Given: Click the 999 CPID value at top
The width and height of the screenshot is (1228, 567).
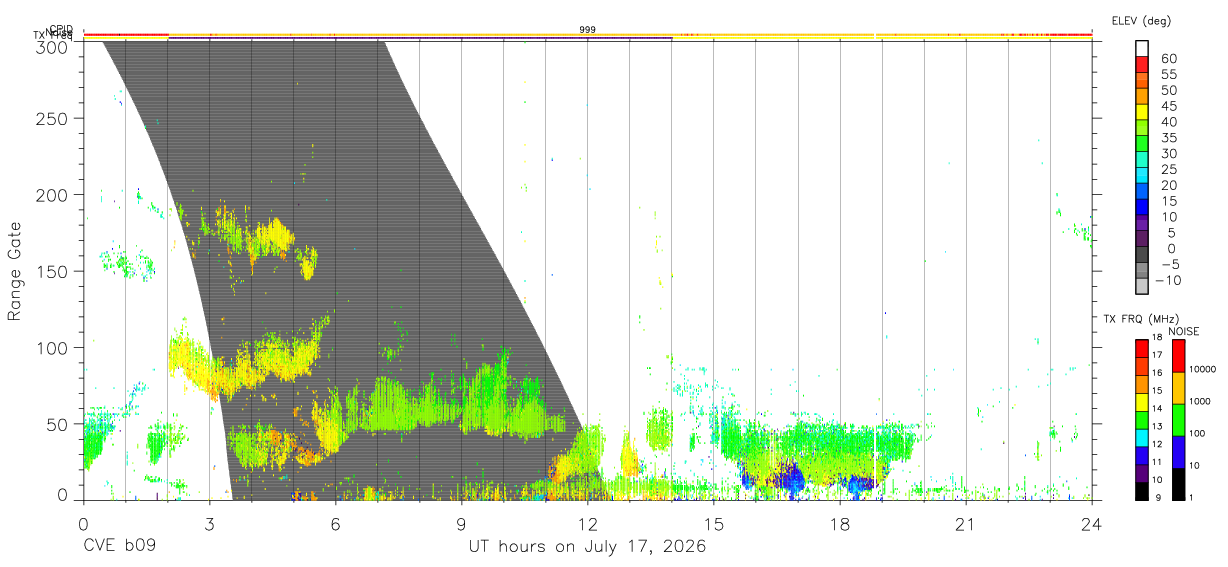Looking at the screenshot, I should 588,30.
